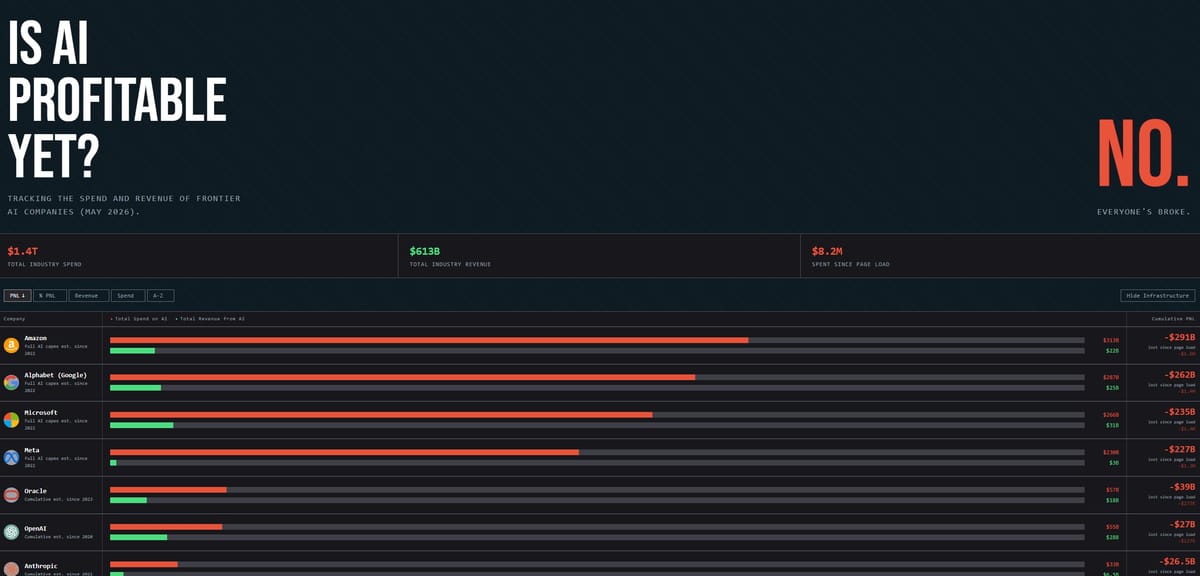The width and height of the screenshot is (1200, 576).
Task: Click the Total Revenue From AI legend label
Action: pyautogui.click(x=210, y=318)
